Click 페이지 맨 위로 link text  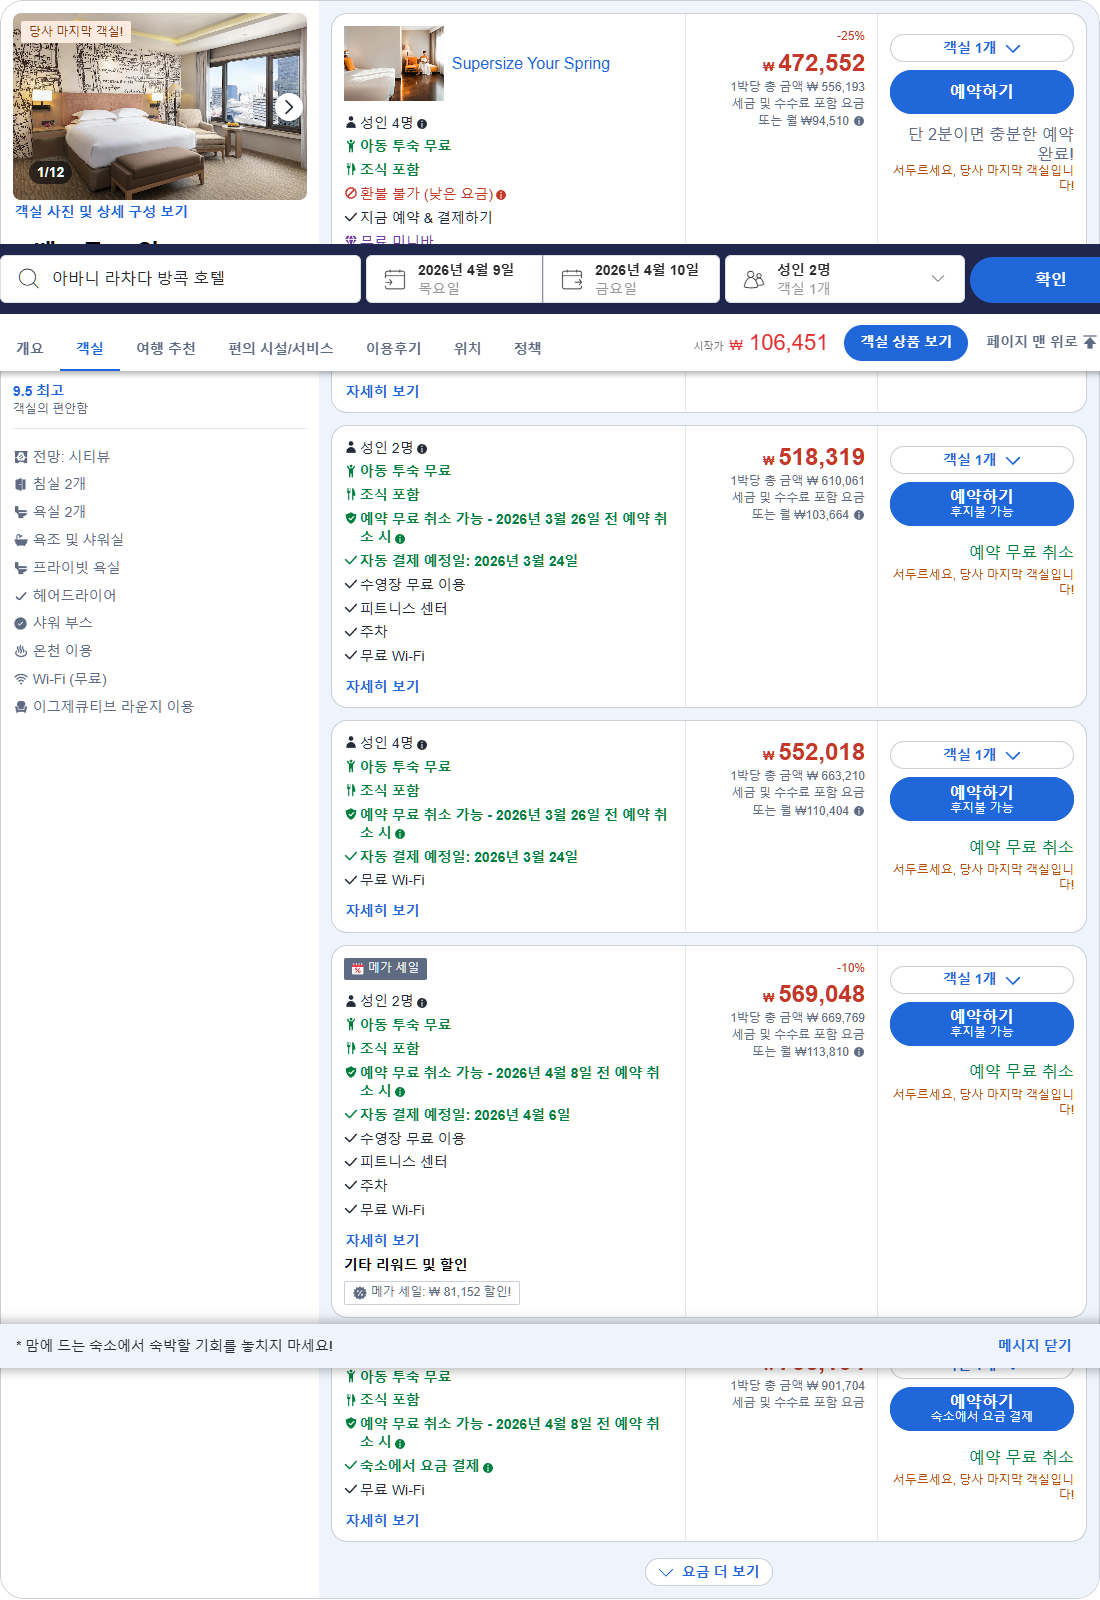pyautogui.click(x=1031, y=342)
